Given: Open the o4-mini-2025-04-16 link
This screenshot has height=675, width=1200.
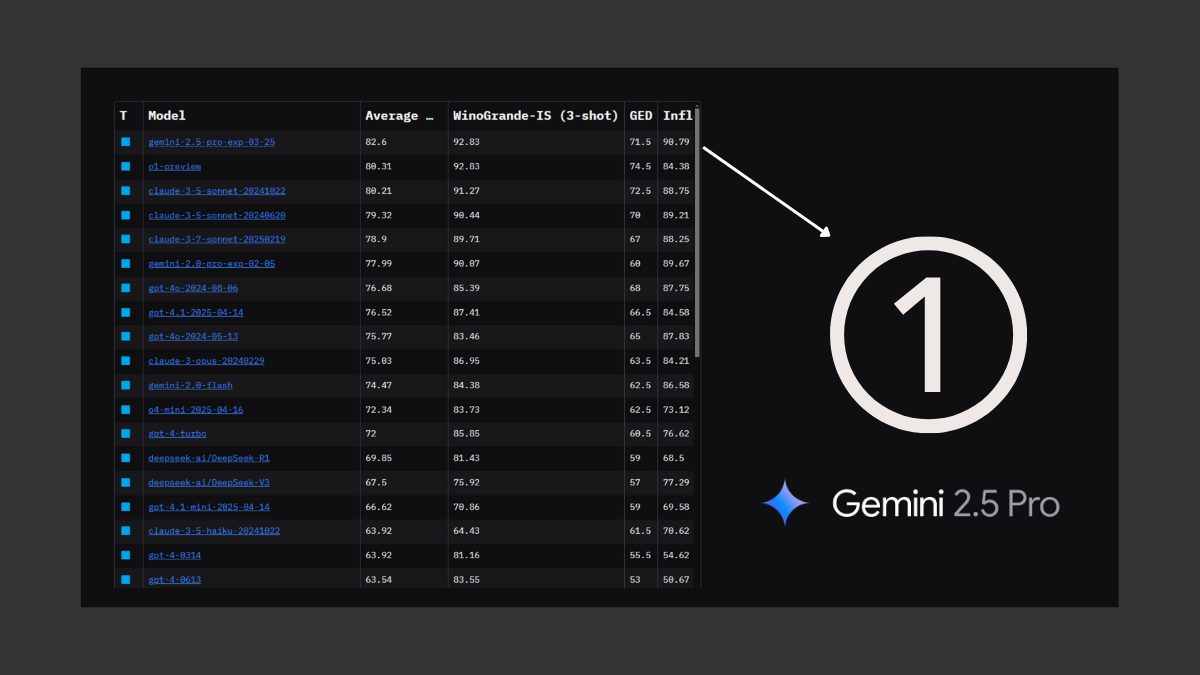Looking at the screenshot, I should [x=195, y=409].
